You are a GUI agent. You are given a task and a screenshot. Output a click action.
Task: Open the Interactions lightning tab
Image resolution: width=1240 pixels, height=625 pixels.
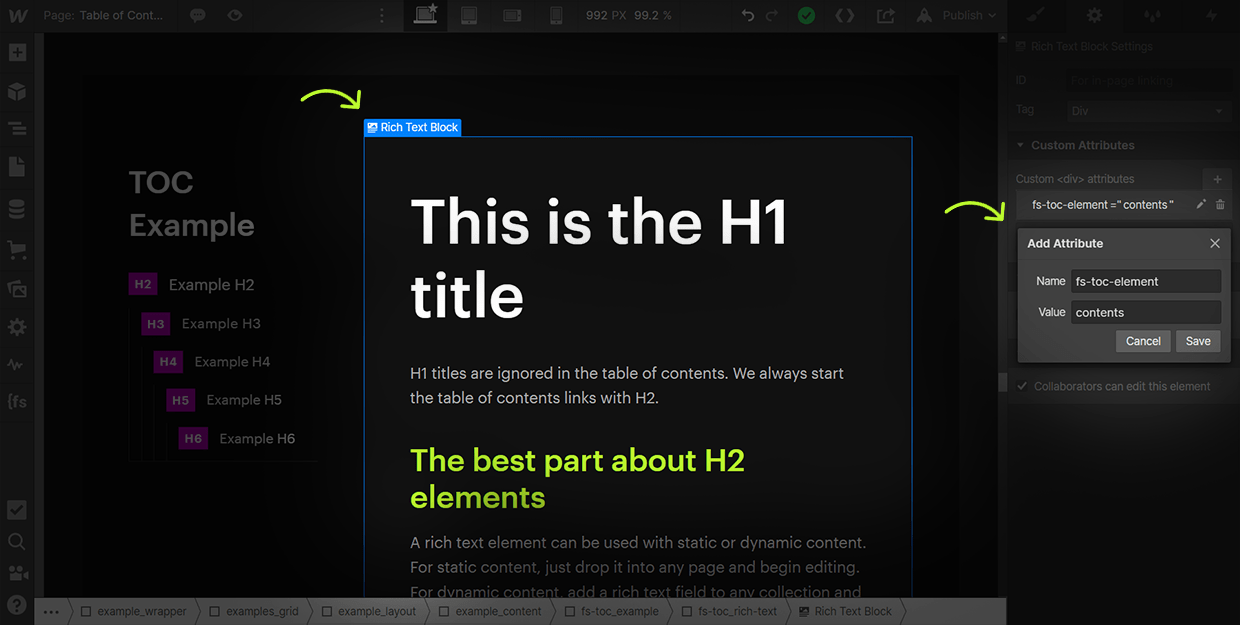[1211, 15]
